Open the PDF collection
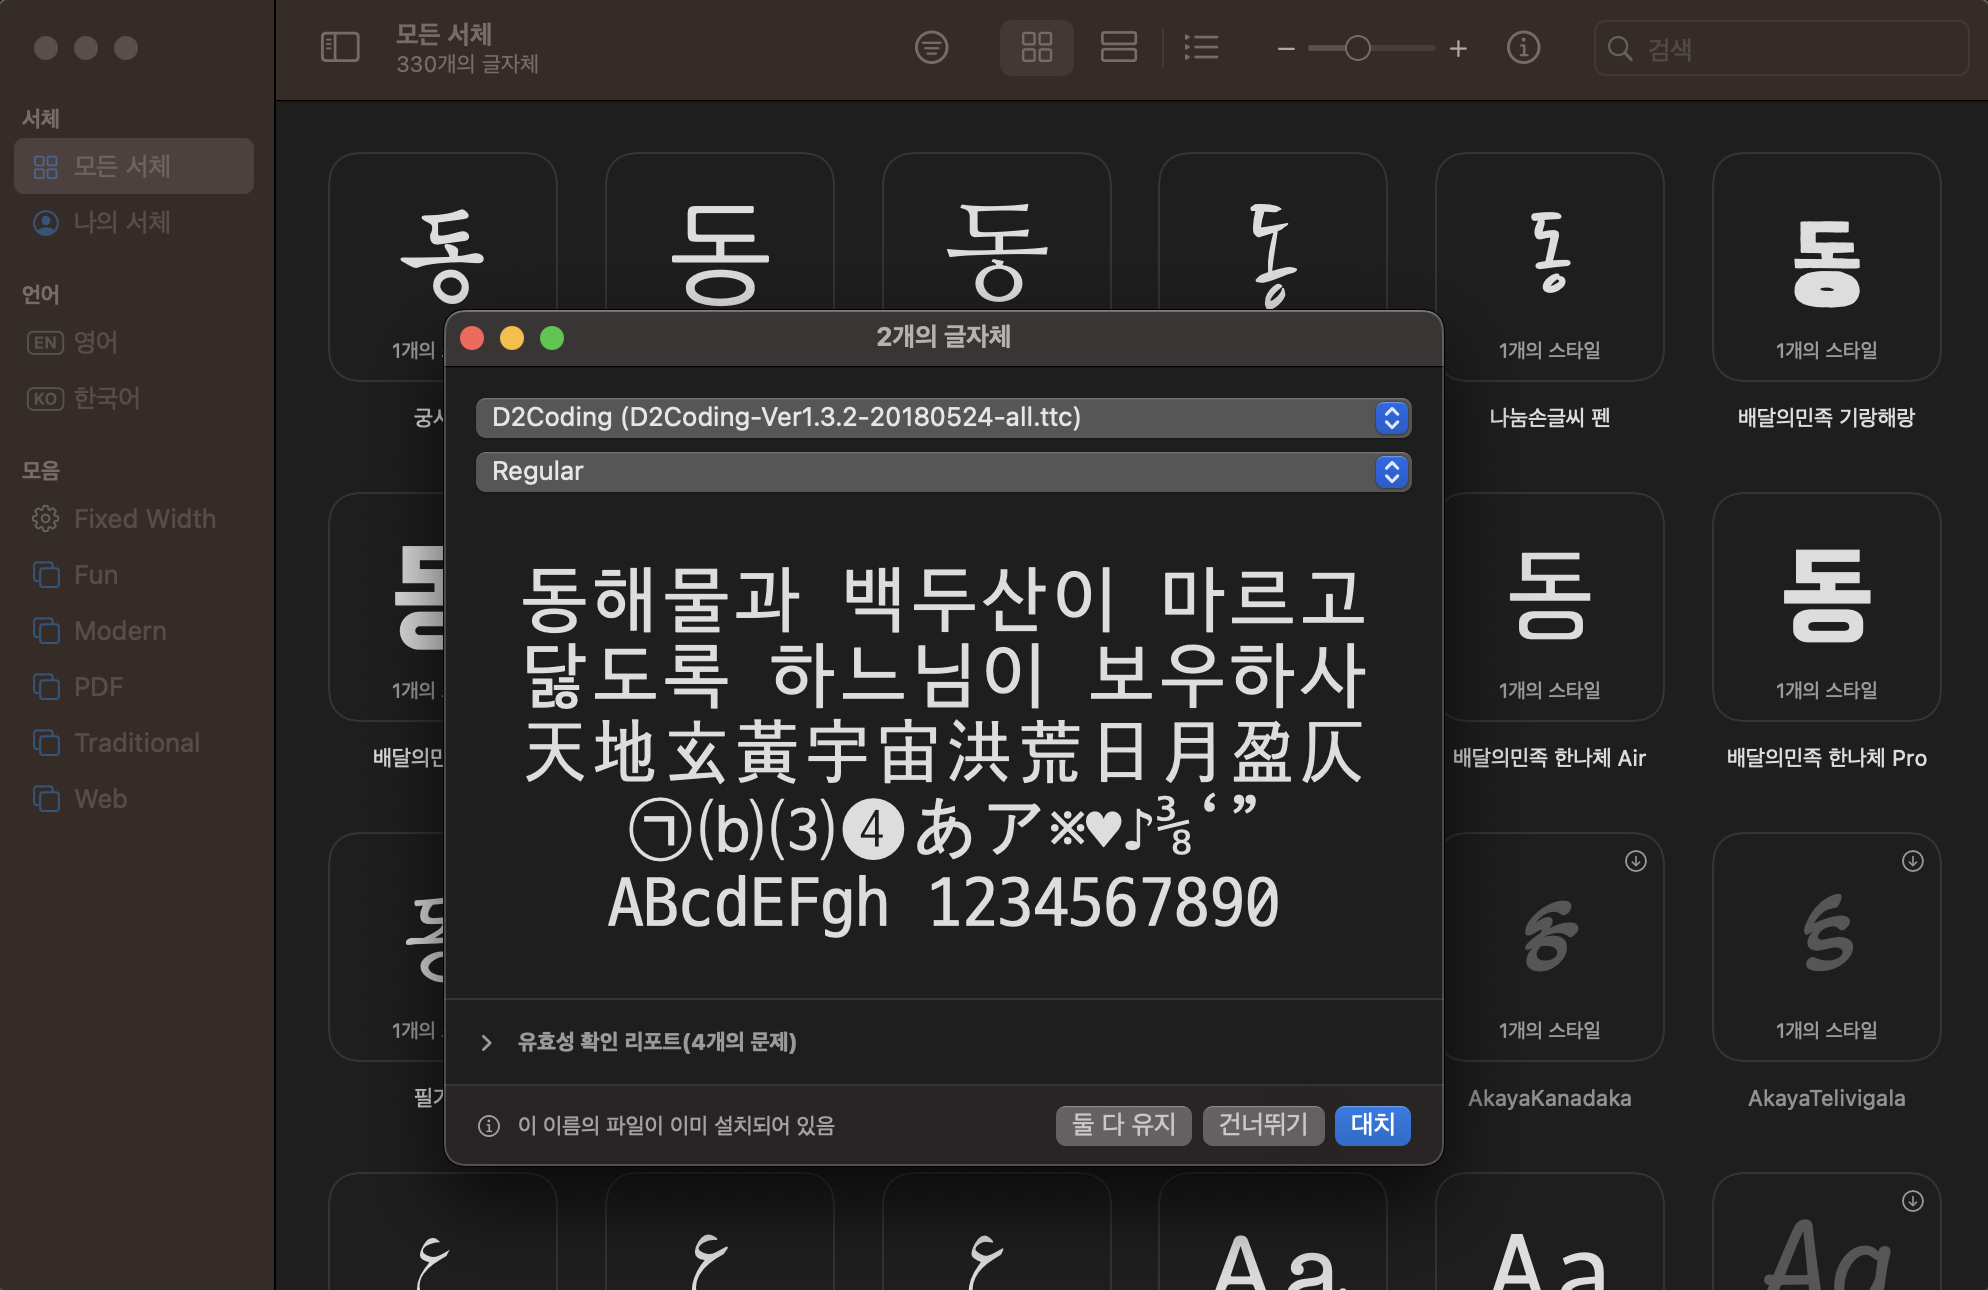1988x1290 pixels. pos(134,686)
